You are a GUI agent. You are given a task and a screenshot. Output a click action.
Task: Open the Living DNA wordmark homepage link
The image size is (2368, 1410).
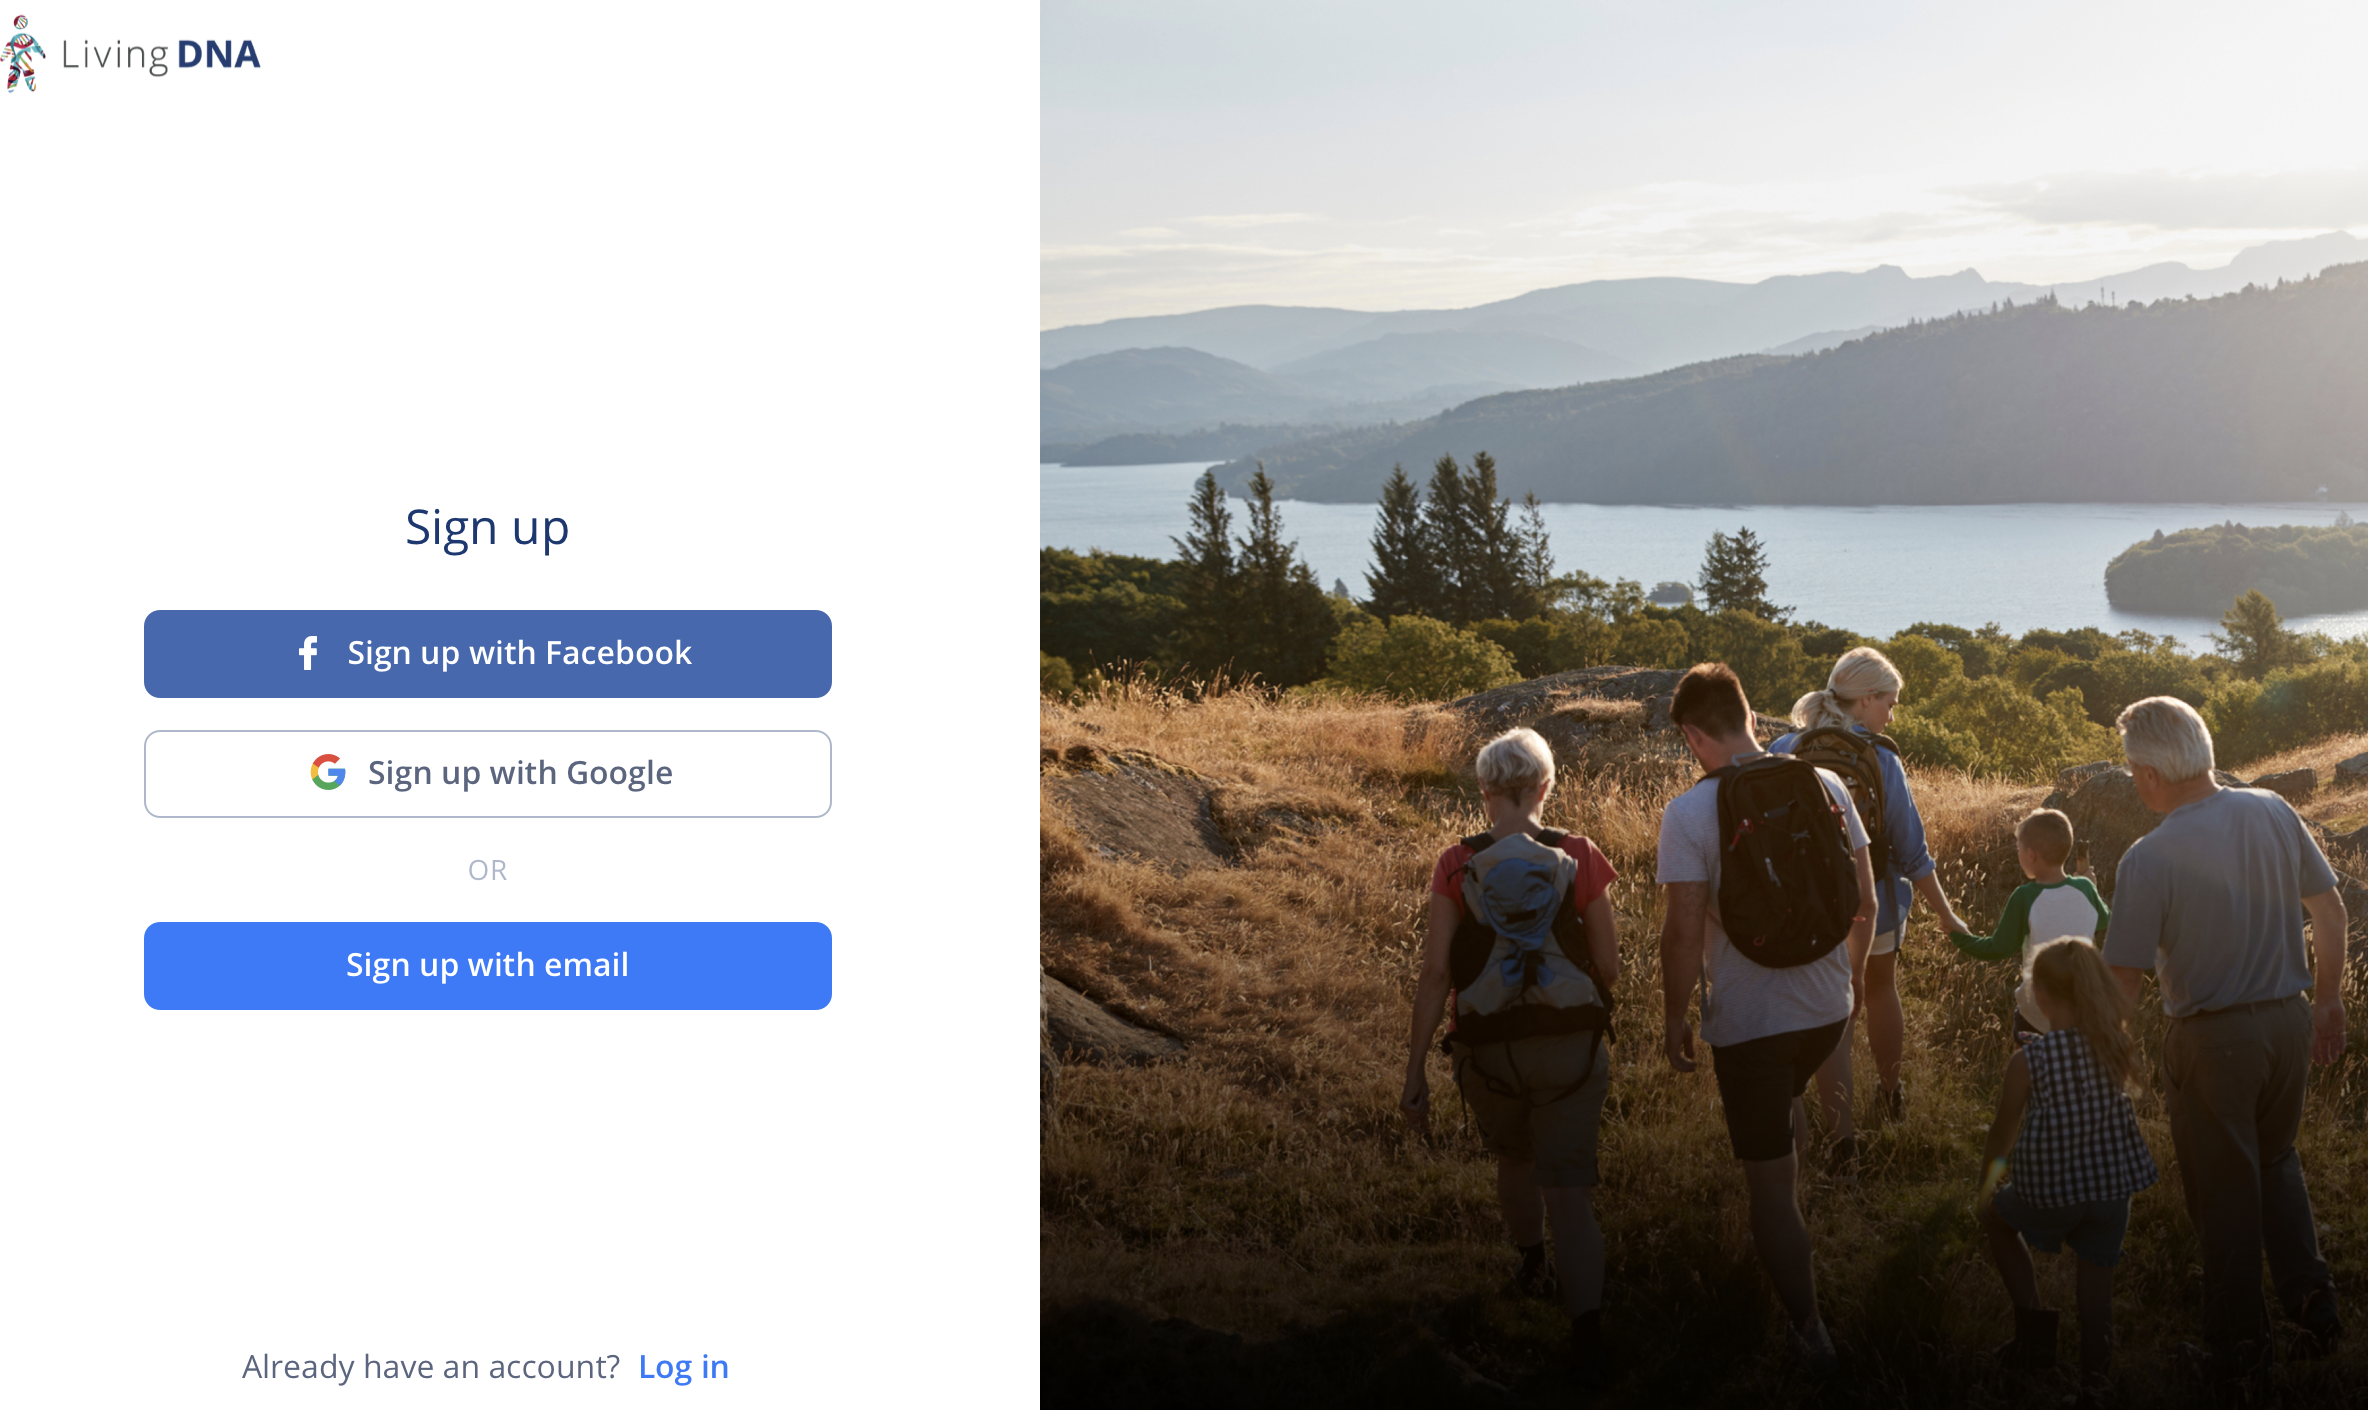click(x=160, y=54)
